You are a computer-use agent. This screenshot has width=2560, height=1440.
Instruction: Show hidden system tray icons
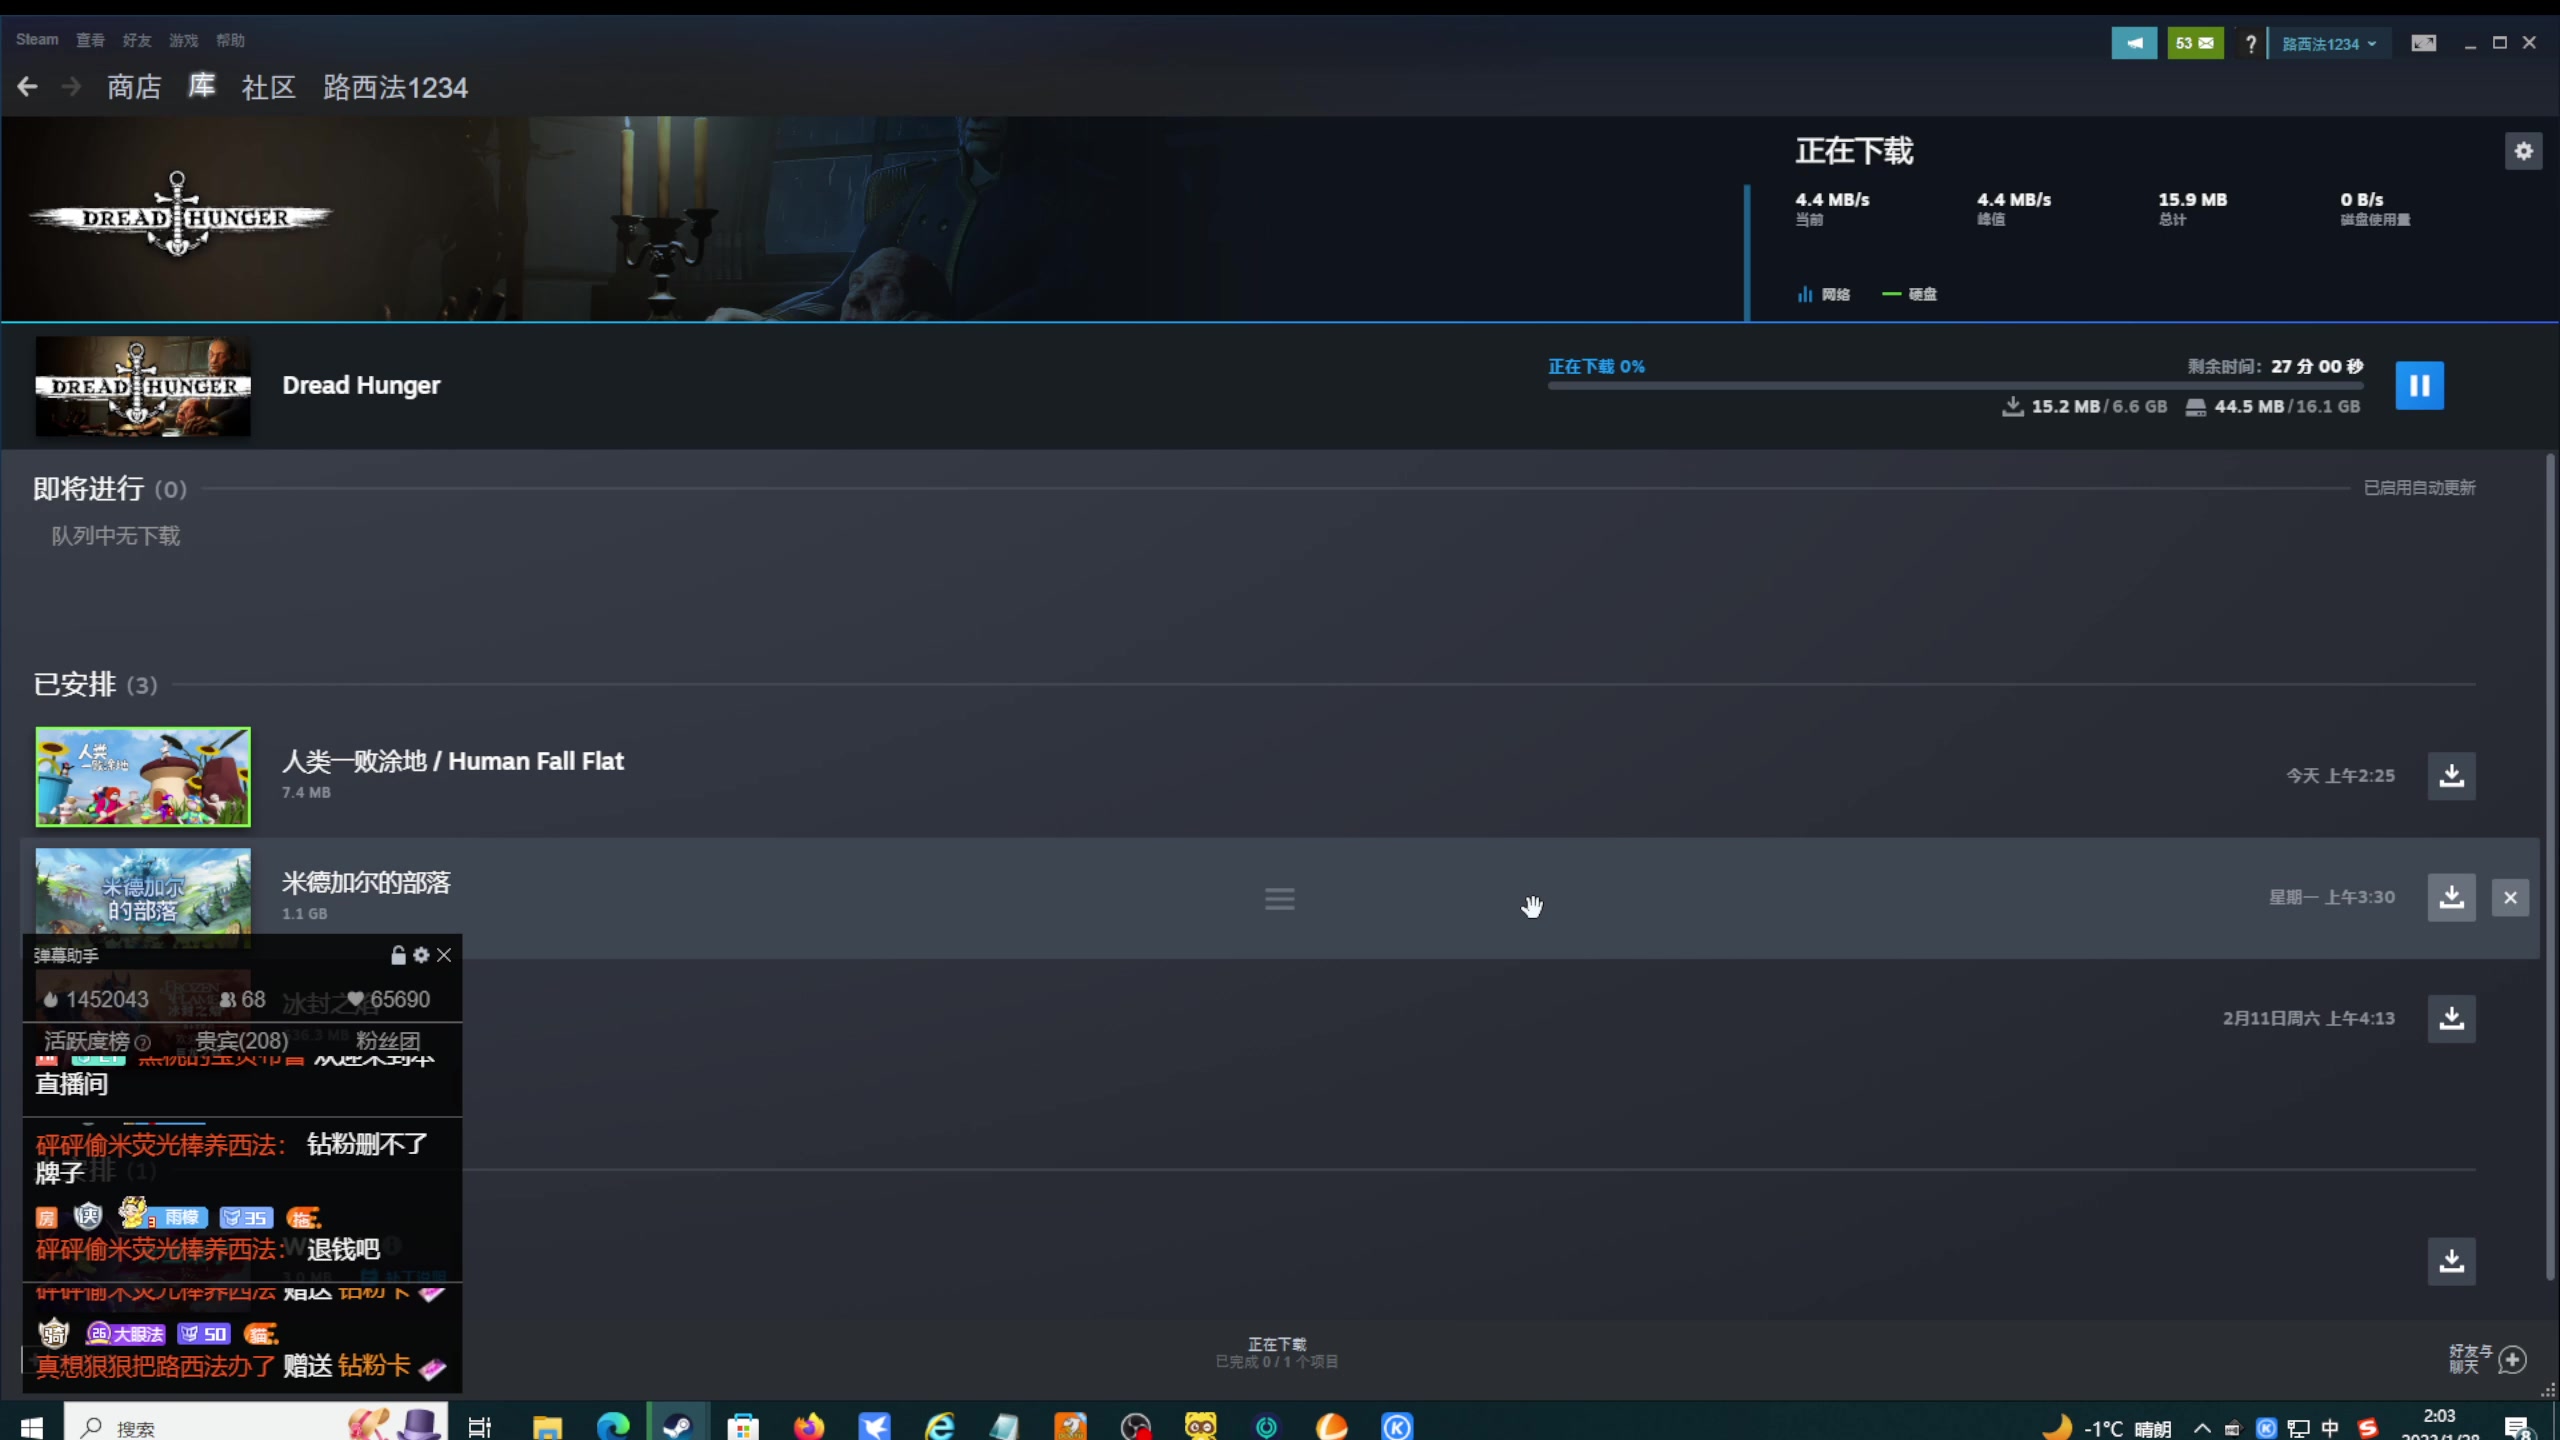[x=2202, y=1428]
